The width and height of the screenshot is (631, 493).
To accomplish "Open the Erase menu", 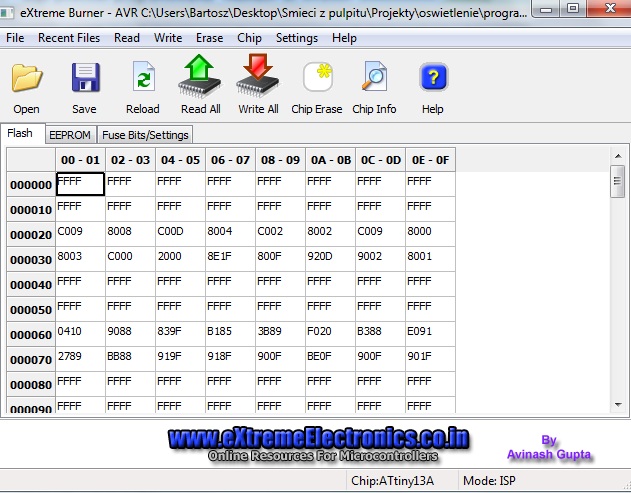I will coord(209,38).
